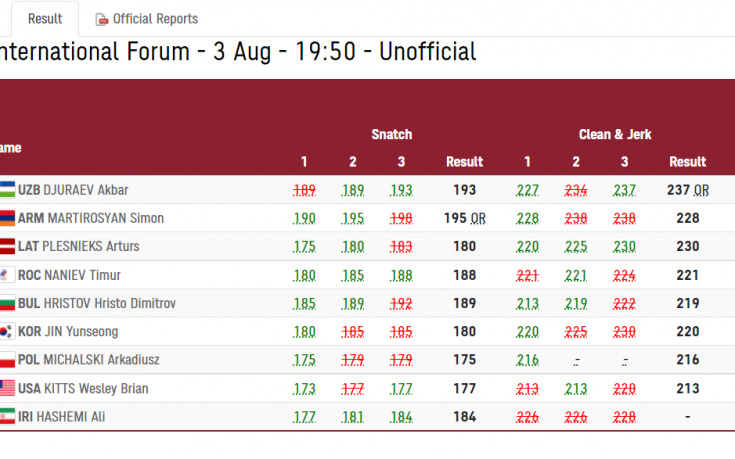Click the Uzbekistan flag icon

click(7, 189)
